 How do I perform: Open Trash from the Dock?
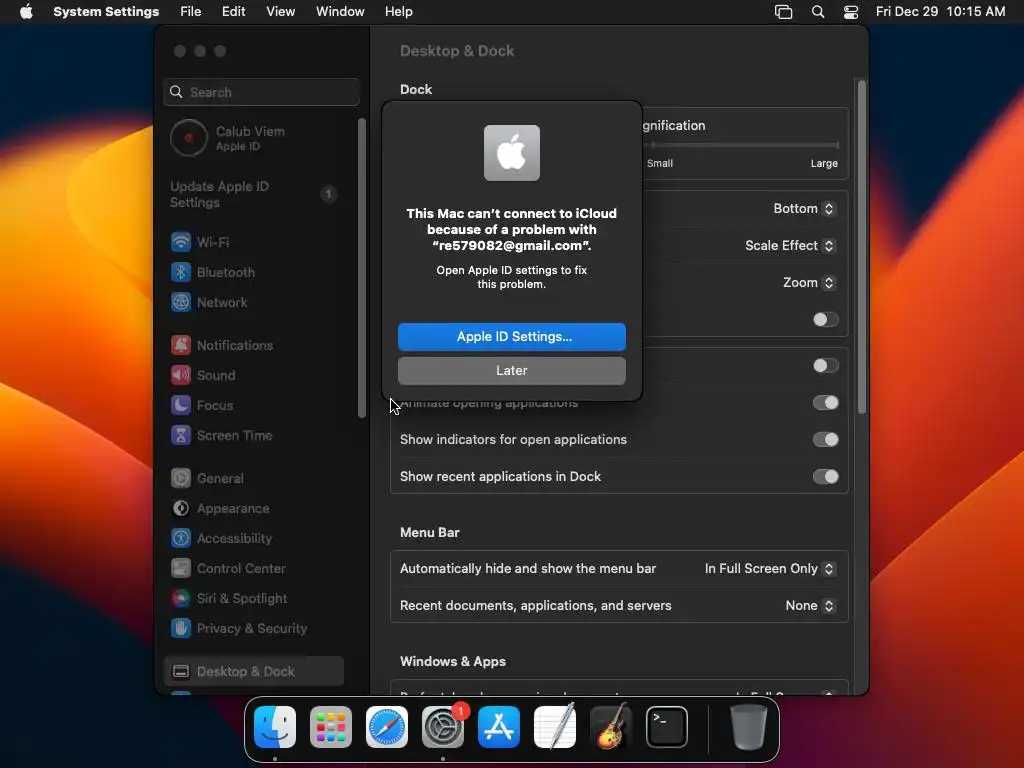tap(748, 727)
